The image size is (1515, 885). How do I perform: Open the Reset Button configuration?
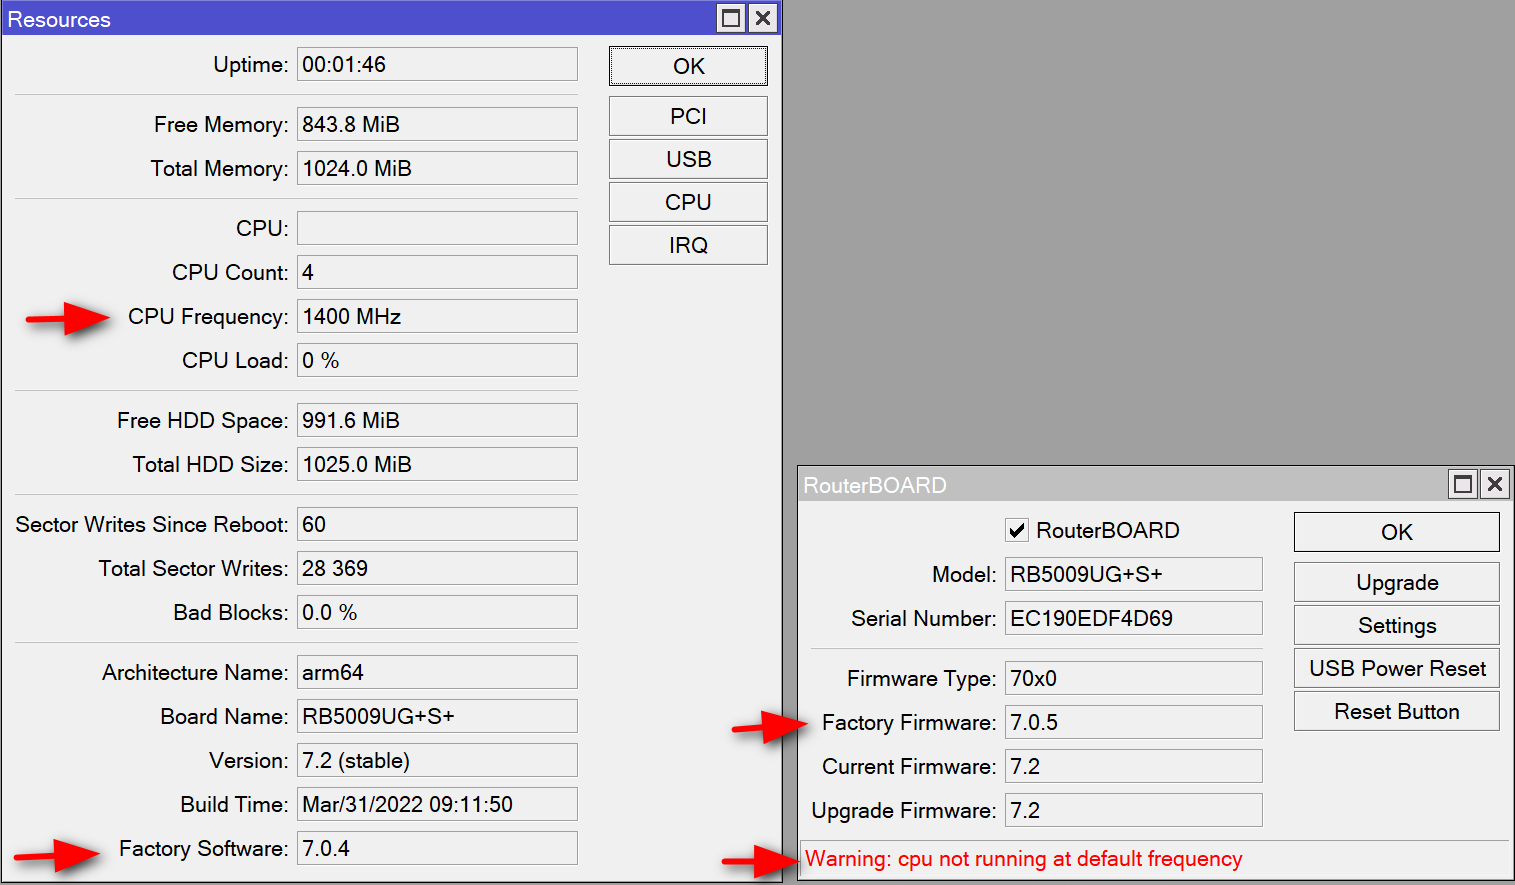[1397, 711]
